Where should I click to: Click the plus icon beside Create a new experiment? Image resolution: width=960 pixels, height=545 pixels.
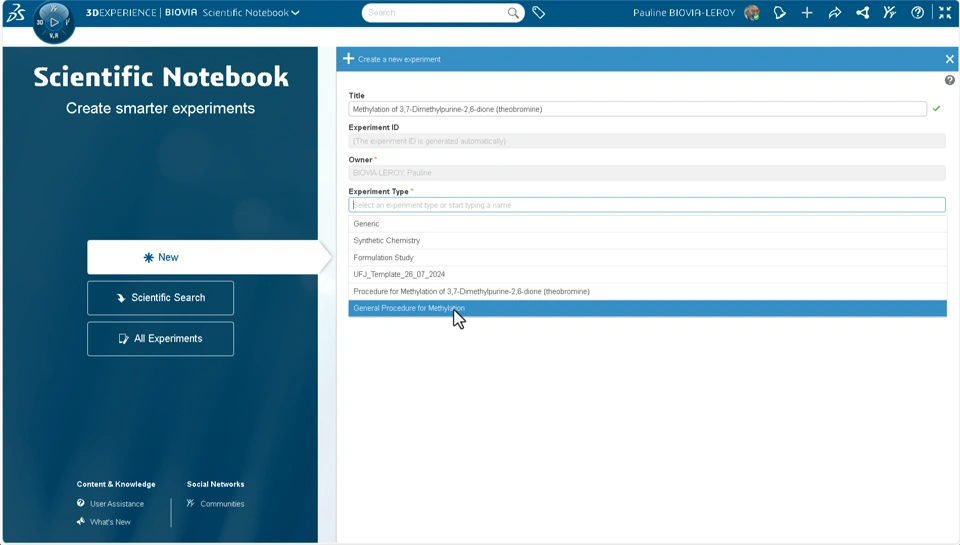coord(348,59)
